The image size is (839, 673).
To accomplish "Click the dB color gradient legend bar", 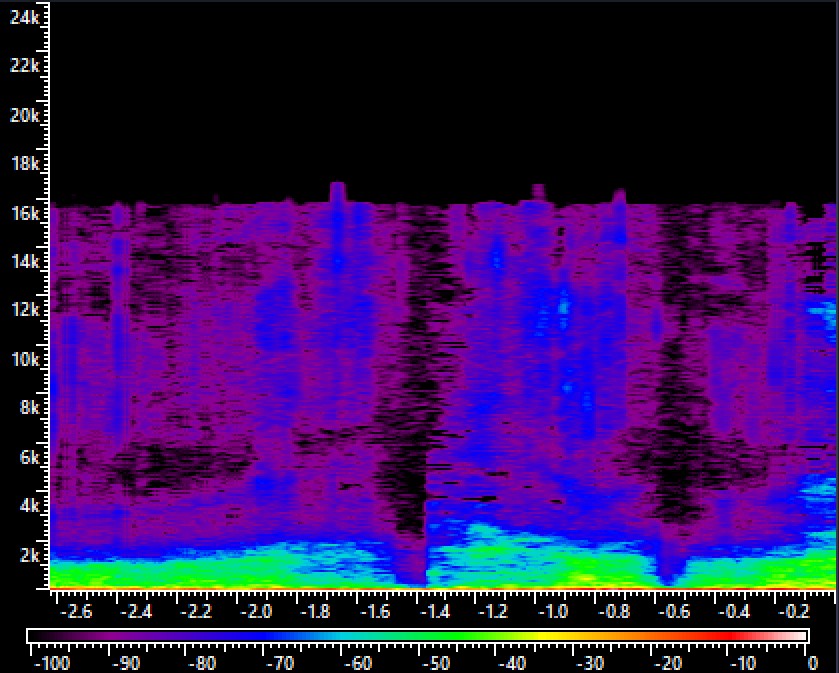I will [x=418, y=636].
